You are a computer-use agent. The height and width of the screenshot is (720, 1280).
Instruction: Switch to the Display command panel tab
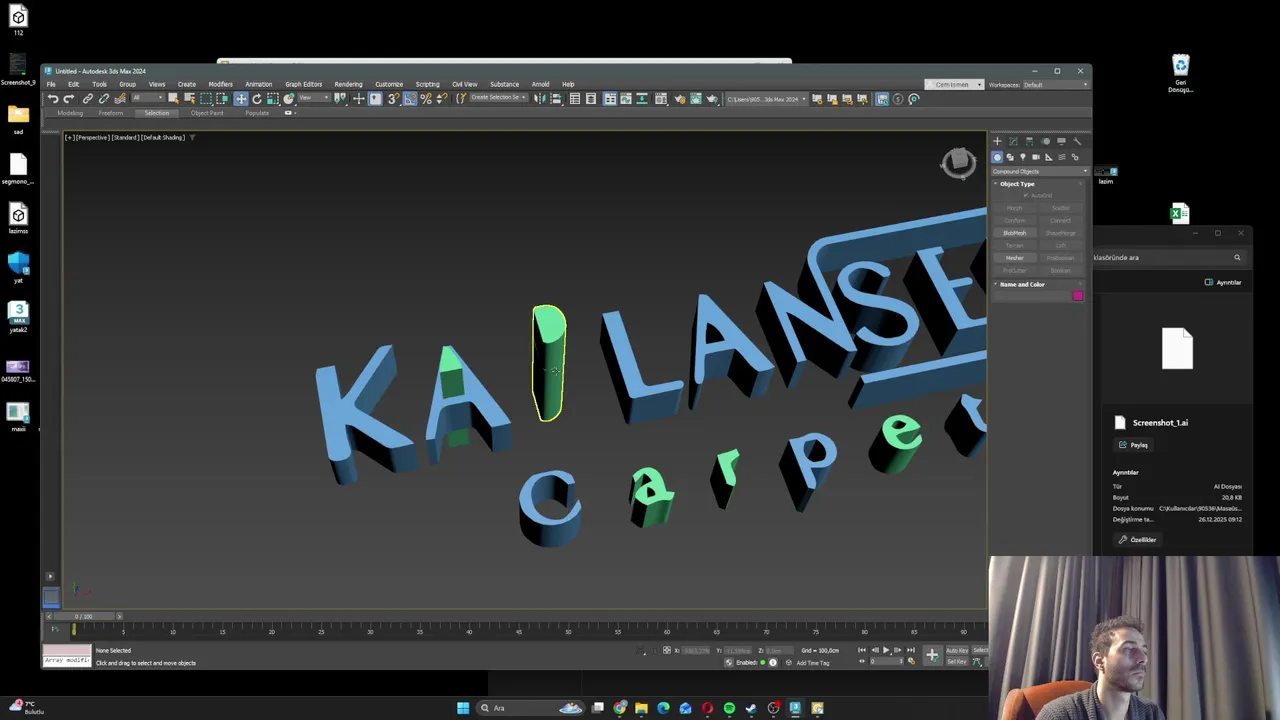(1061, 141)
